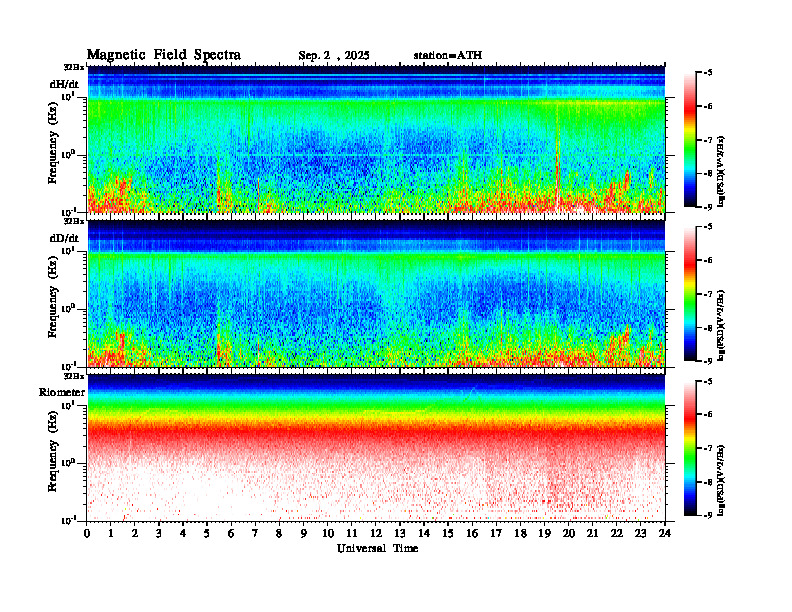
Task: Click hour "15" tick label on time axis
Action: tap(449, 533)
